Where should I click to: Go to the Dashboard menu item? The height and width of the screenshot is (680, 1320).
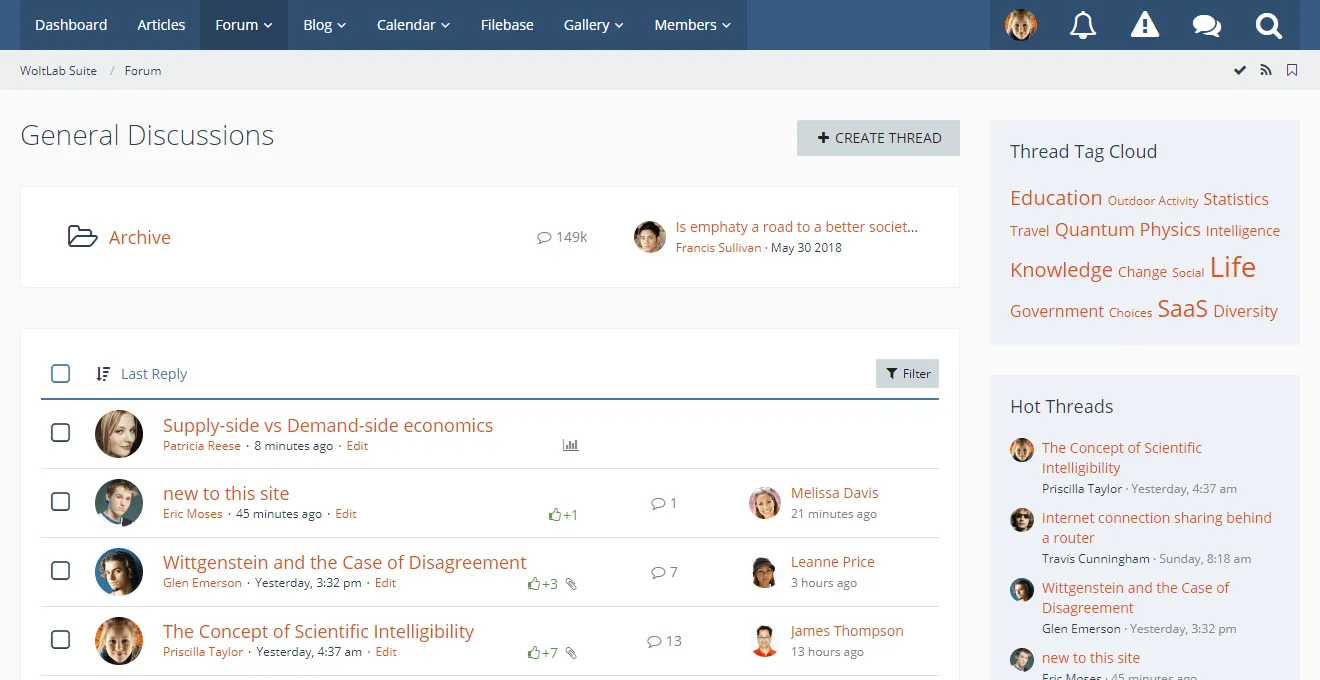pyautogui.click(x=71, y=25)
